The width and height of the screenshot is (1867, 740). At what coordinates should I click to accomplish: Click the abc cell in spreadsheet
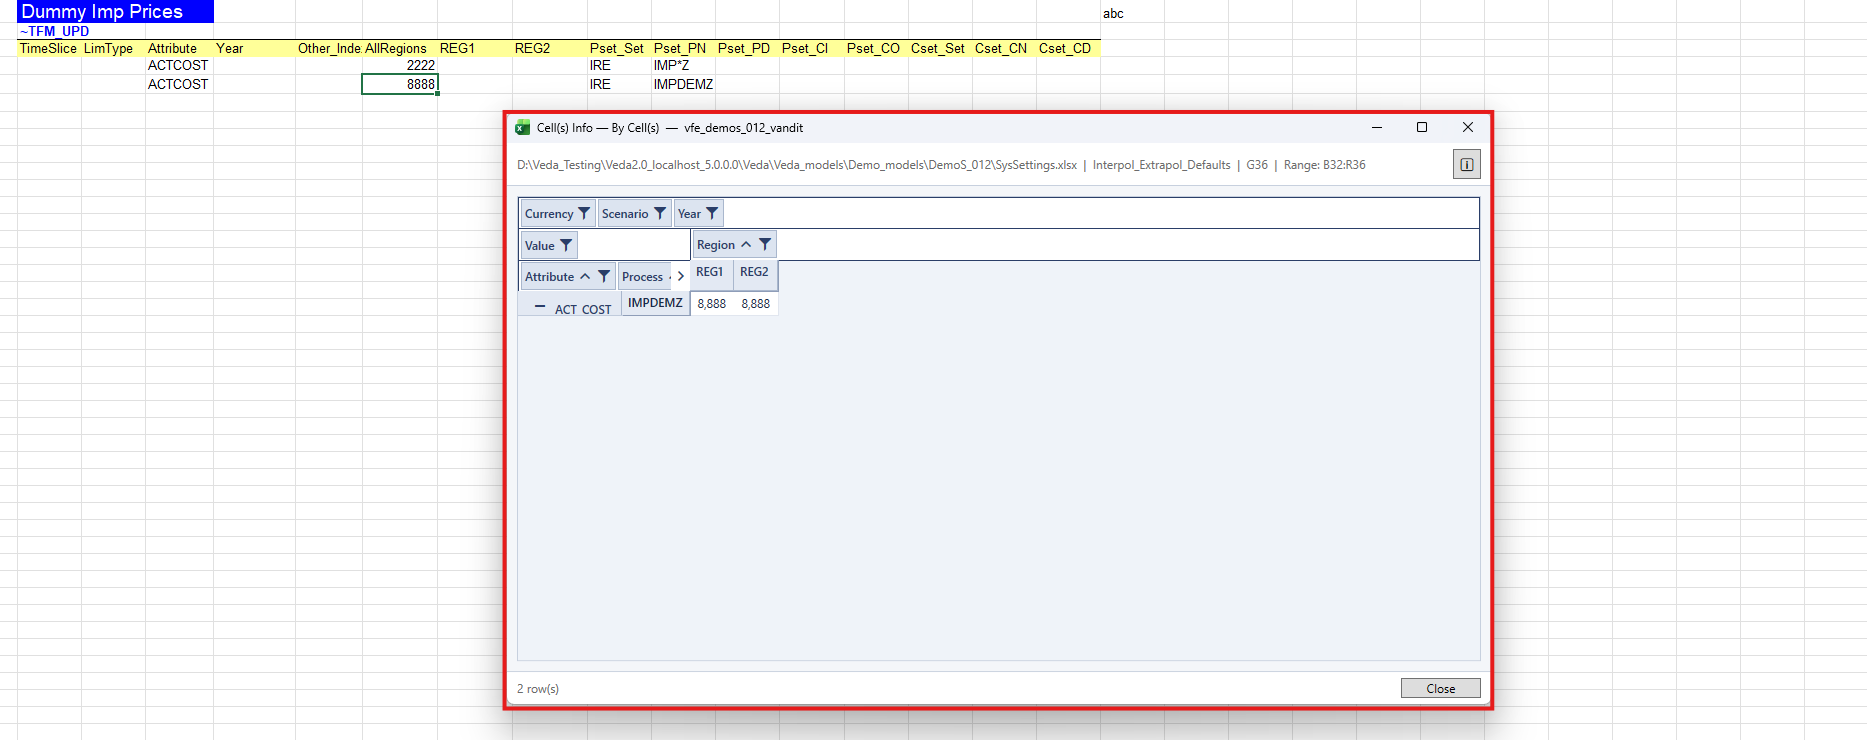pyautogui.click(x=1132, y=13)
